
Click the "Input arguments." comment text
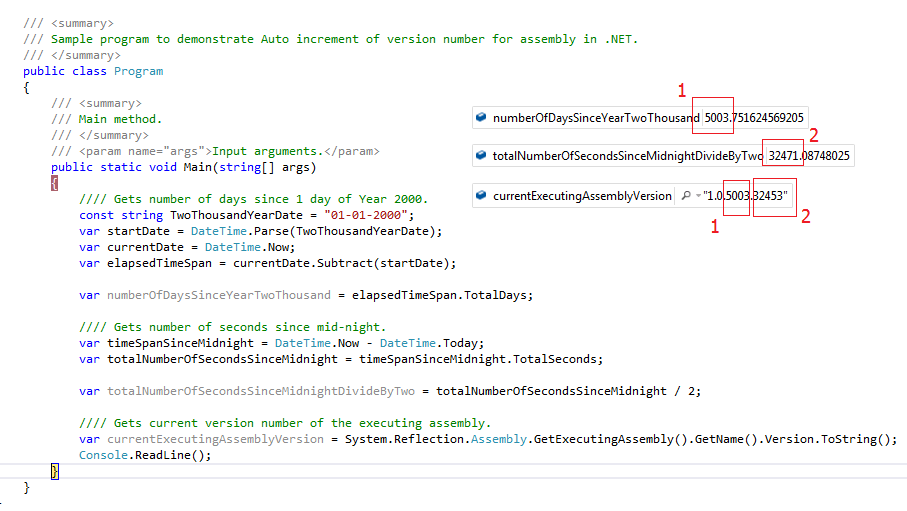[268, 152]
